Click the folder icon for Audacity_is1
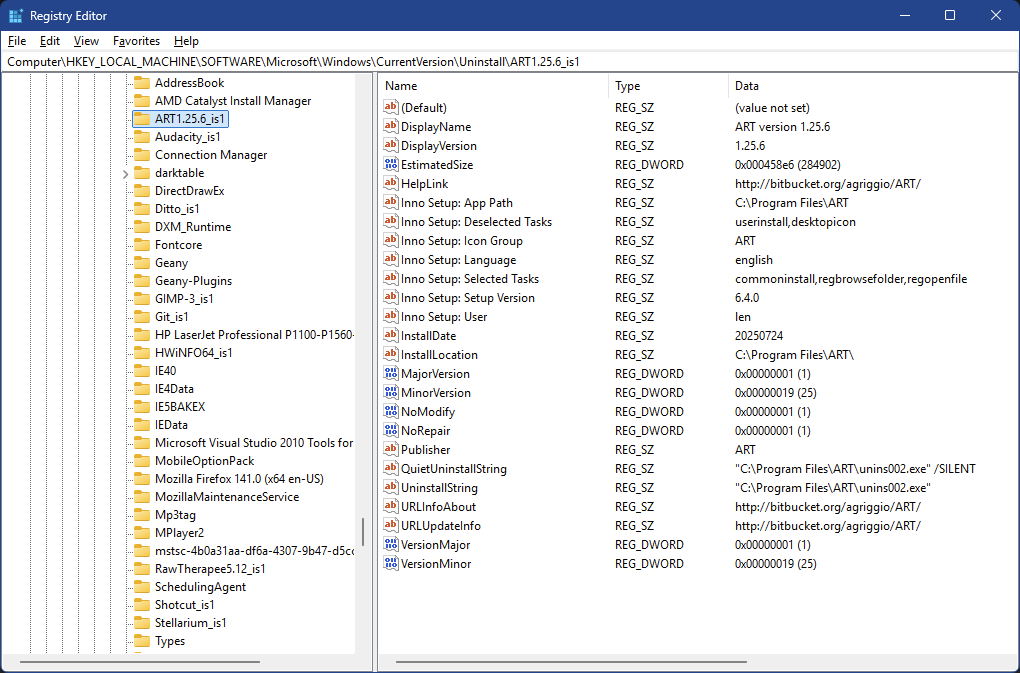1020x673 pixels. [141, 137]
